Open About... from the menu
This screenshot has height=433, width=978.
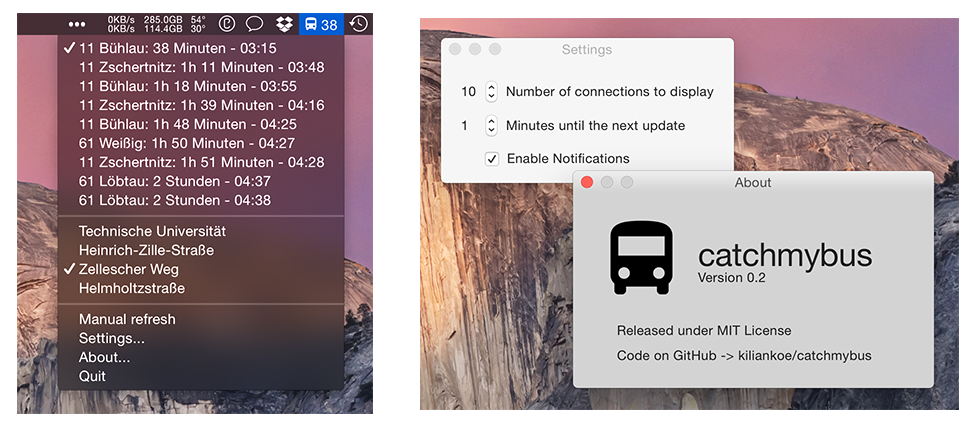click(x=201, y=358)
